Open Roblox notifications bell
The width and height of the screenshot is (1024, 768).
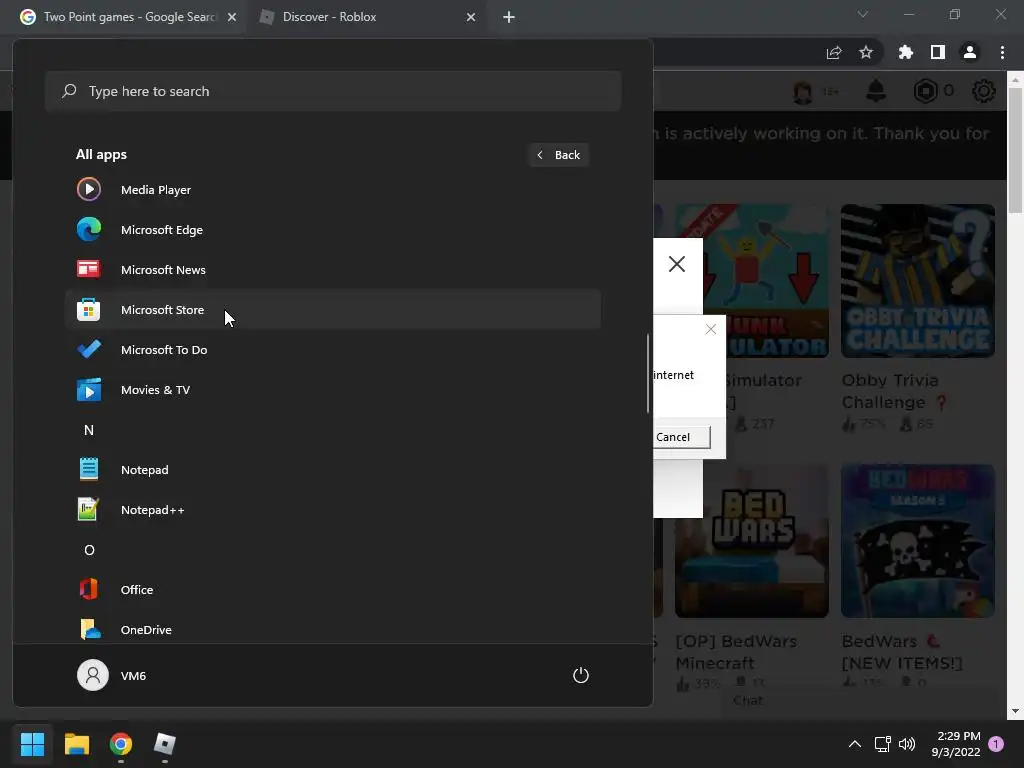click(x=876, y=91)
